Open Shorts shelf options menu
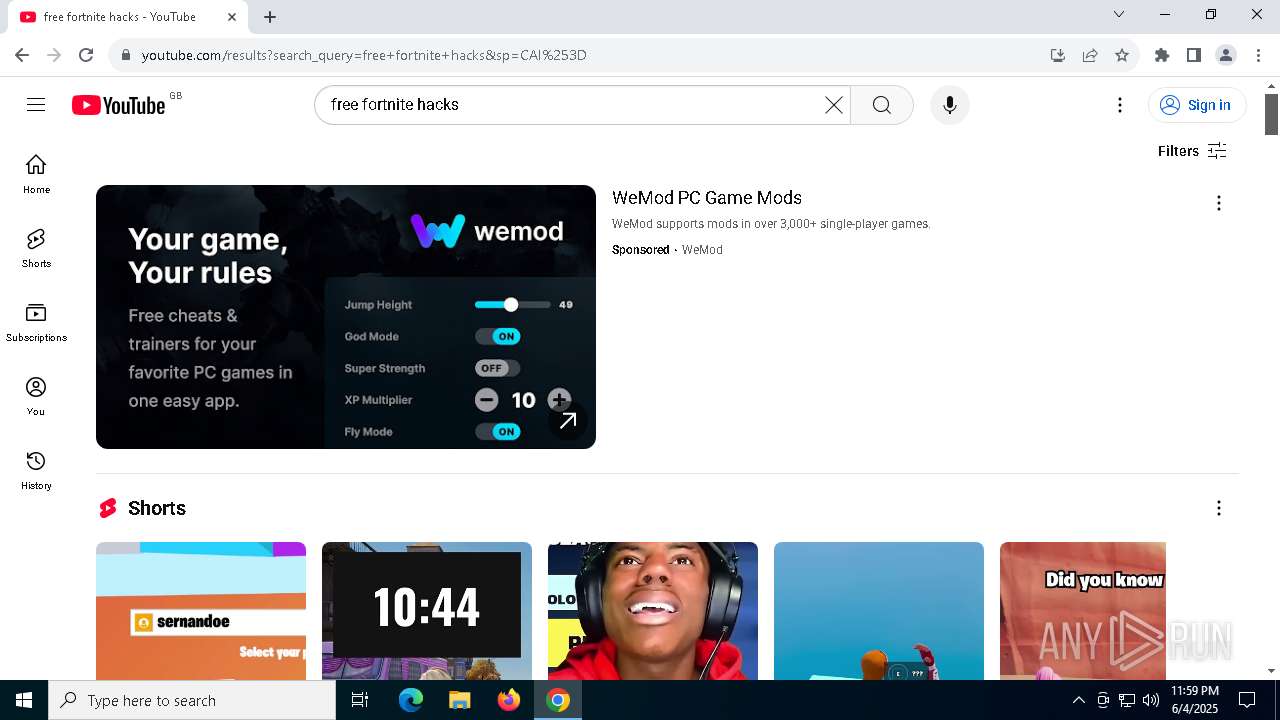The image size is (1280, 720). (x=1218, y=508)
